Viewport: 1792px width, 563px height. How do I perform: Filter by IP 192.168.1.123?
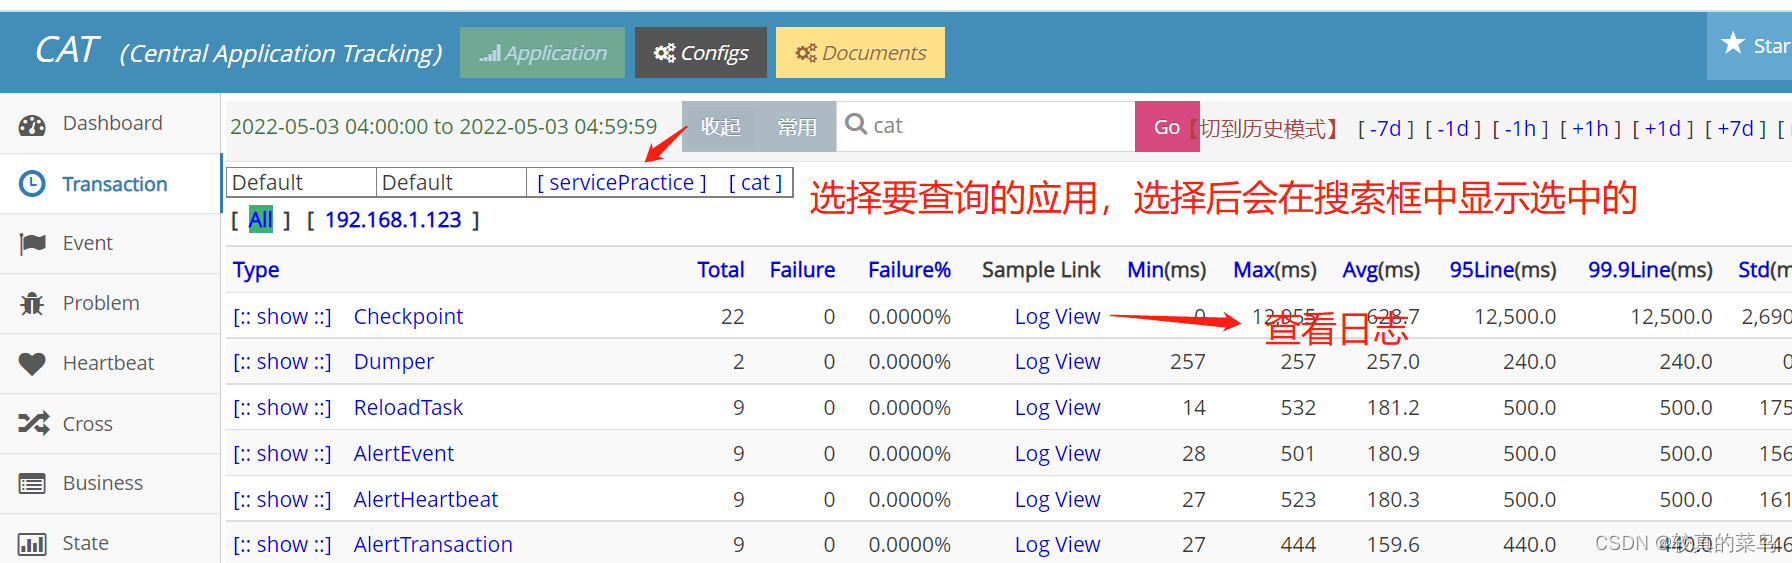(393, 220)
